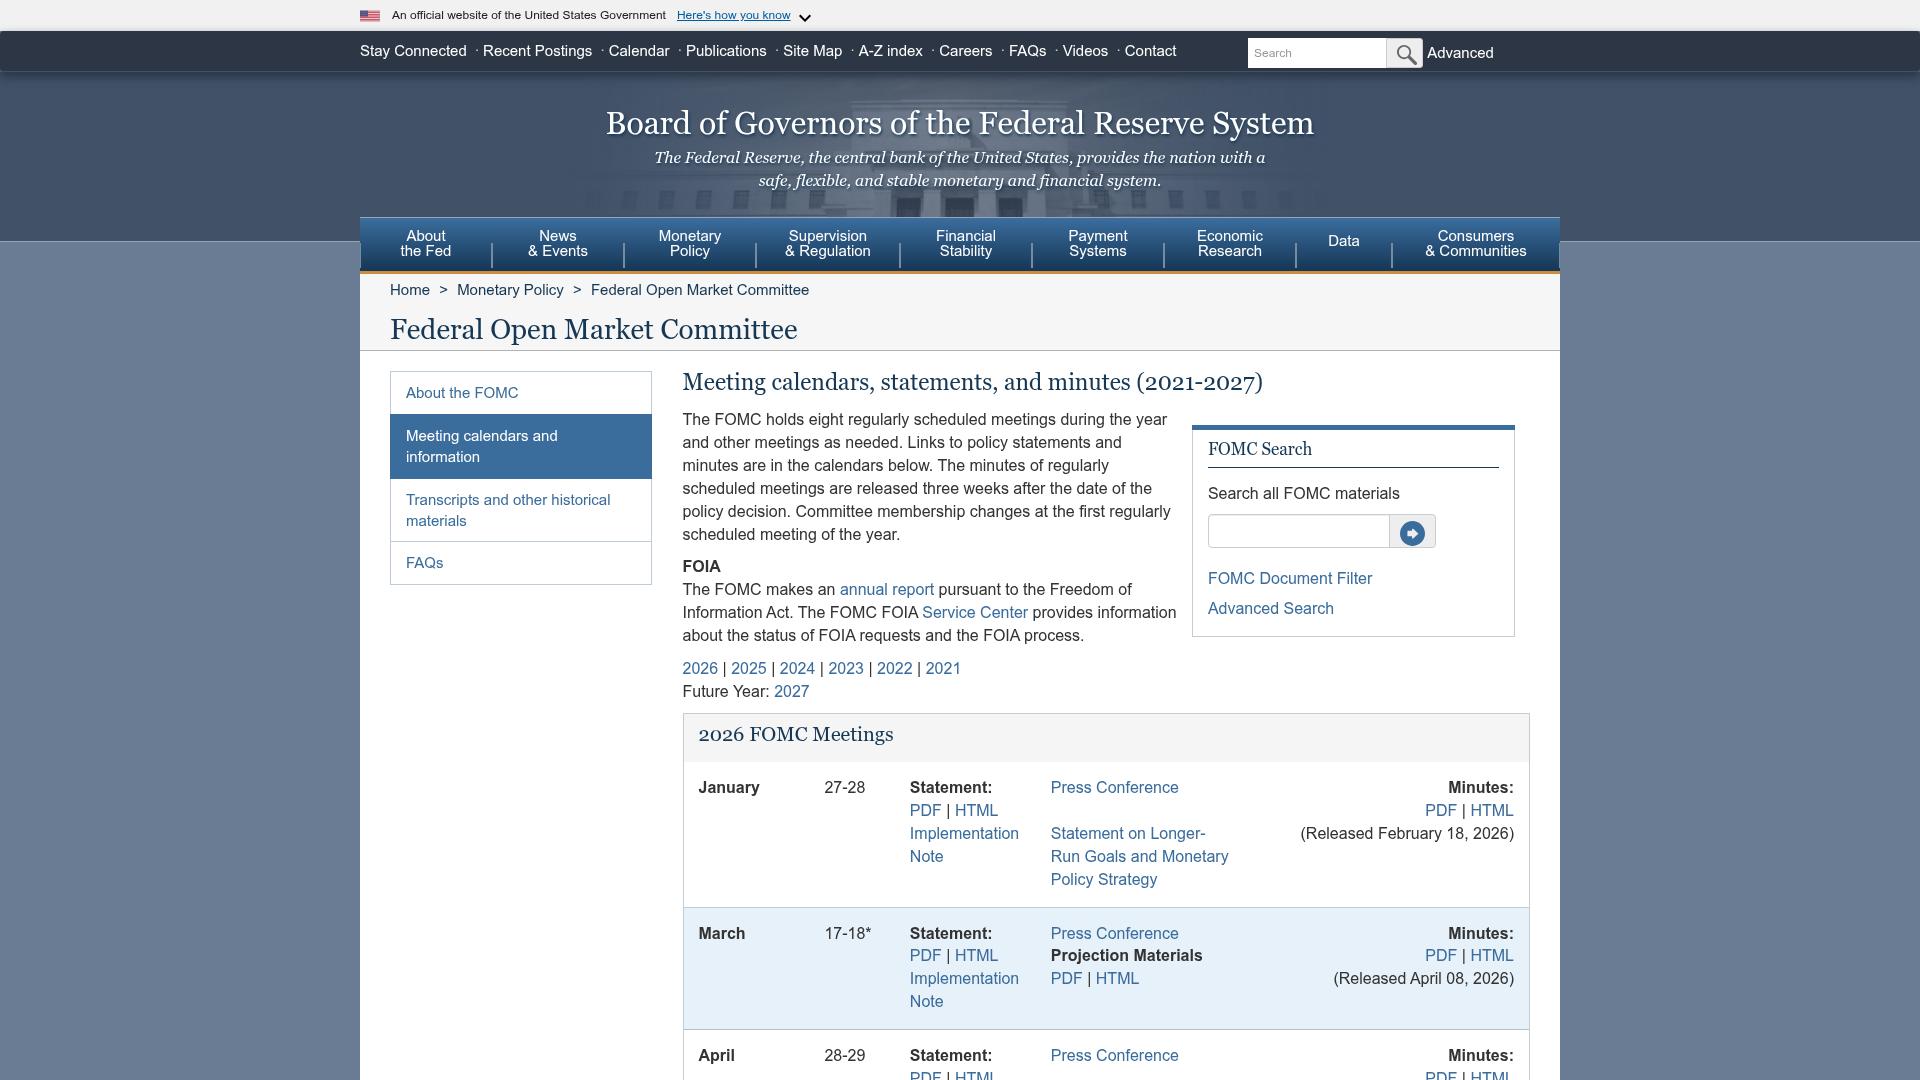Click the US flag icon
The image size is (1920, 1080).
coord(370,16)
